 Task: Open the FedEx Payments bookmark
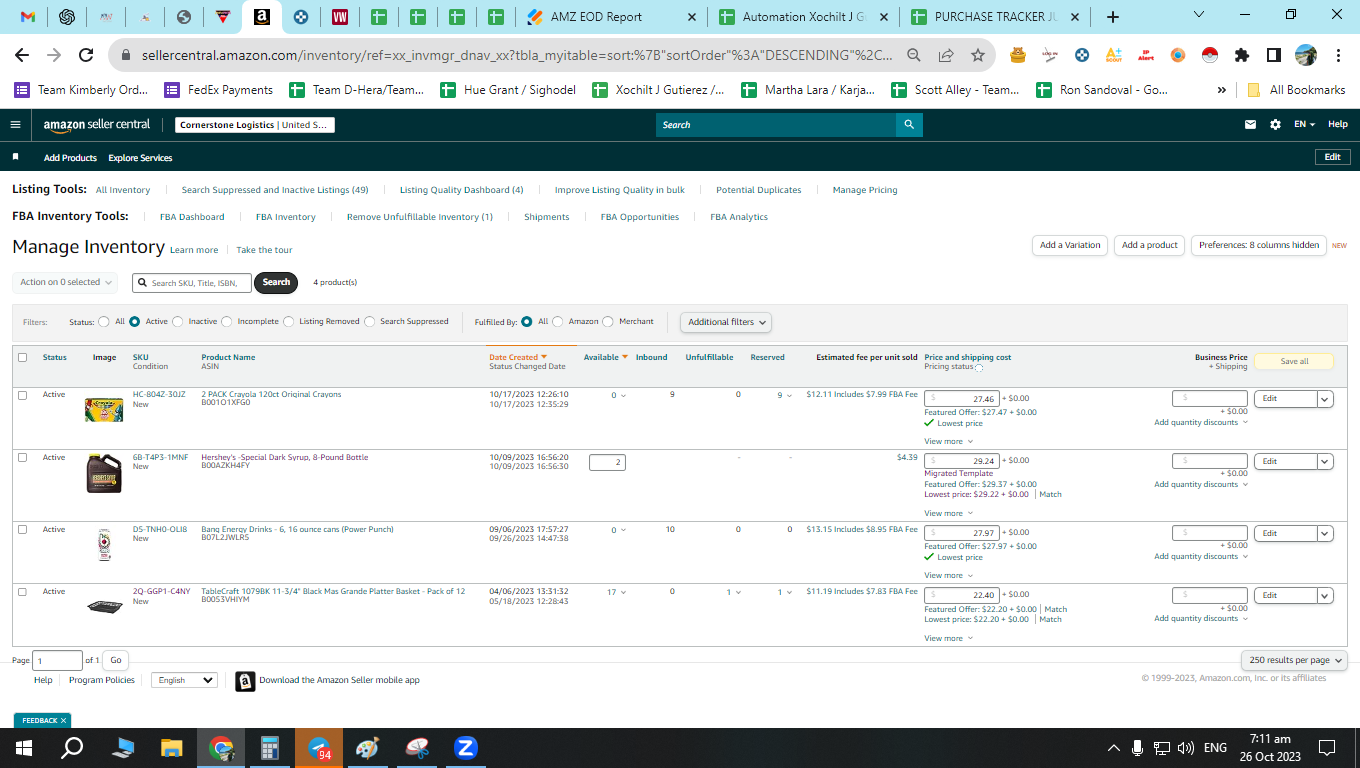[219, 90]
